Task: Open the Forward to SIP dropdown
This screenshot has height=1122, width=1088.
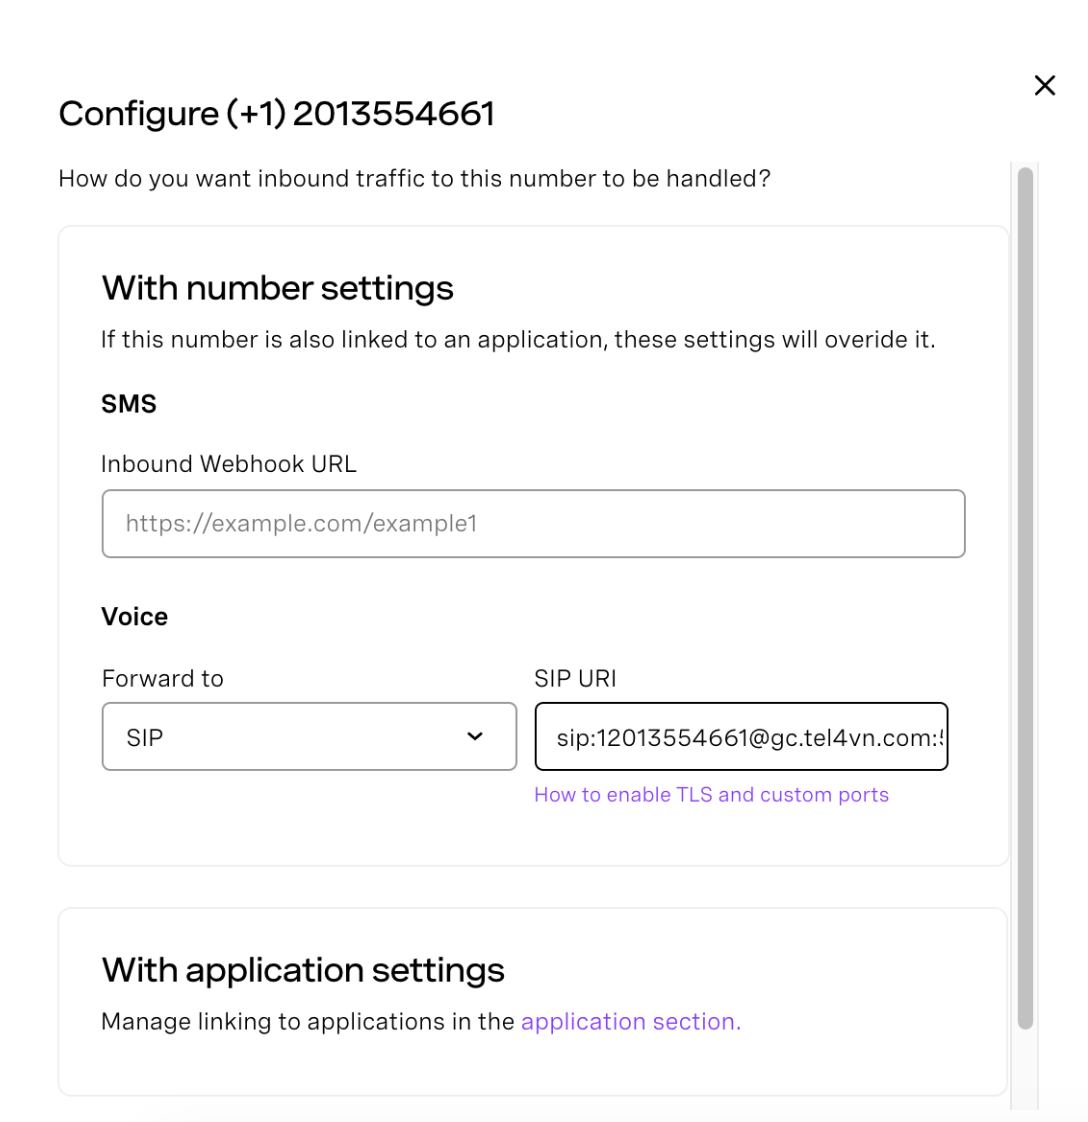Action: [308, 737]
